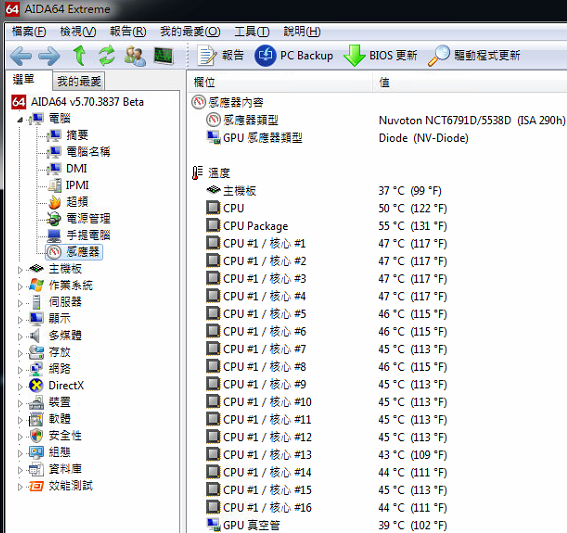Go up one level with green arrow

point(79,56)
